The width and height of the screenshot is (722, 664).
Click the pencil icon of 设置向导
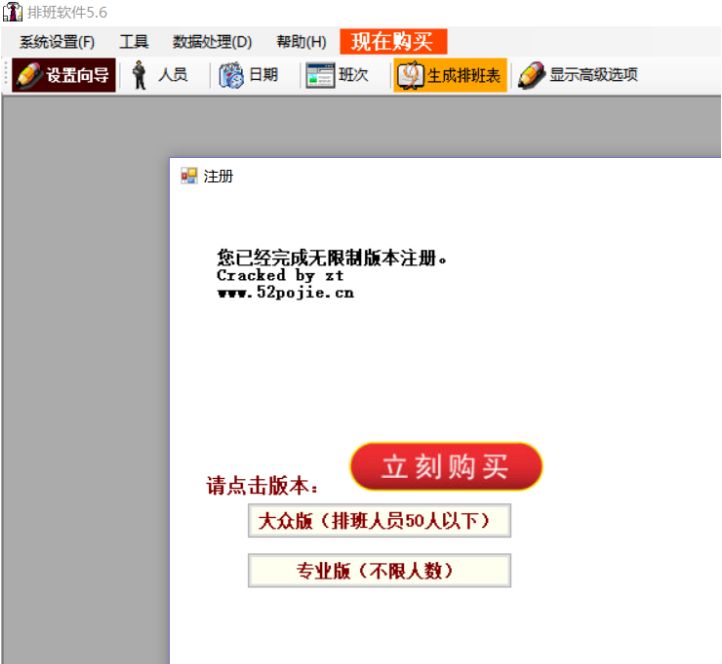[29, 75]
